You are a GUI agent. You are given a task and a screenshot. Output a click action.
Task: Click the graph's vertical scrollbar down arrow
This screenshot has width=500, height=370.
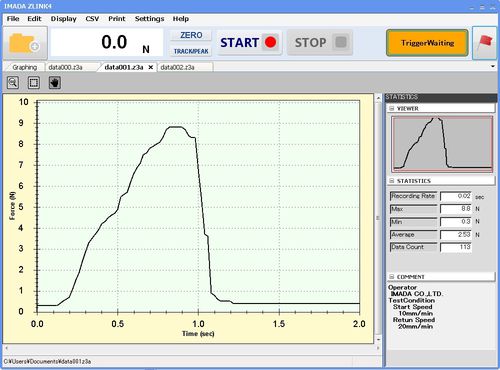click(378, 339)
